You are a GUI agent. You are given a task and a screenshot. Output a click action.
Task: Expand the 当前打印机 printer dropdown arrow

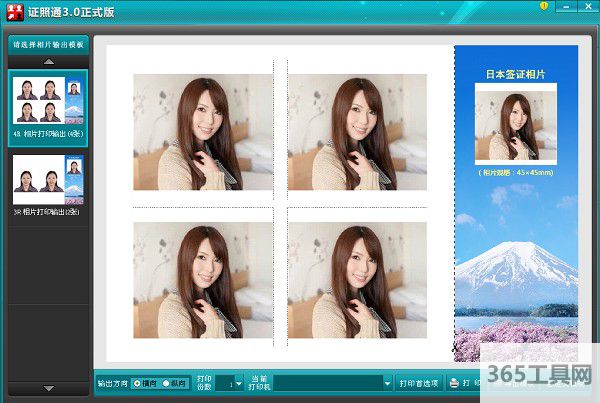[x=387, y=383]
